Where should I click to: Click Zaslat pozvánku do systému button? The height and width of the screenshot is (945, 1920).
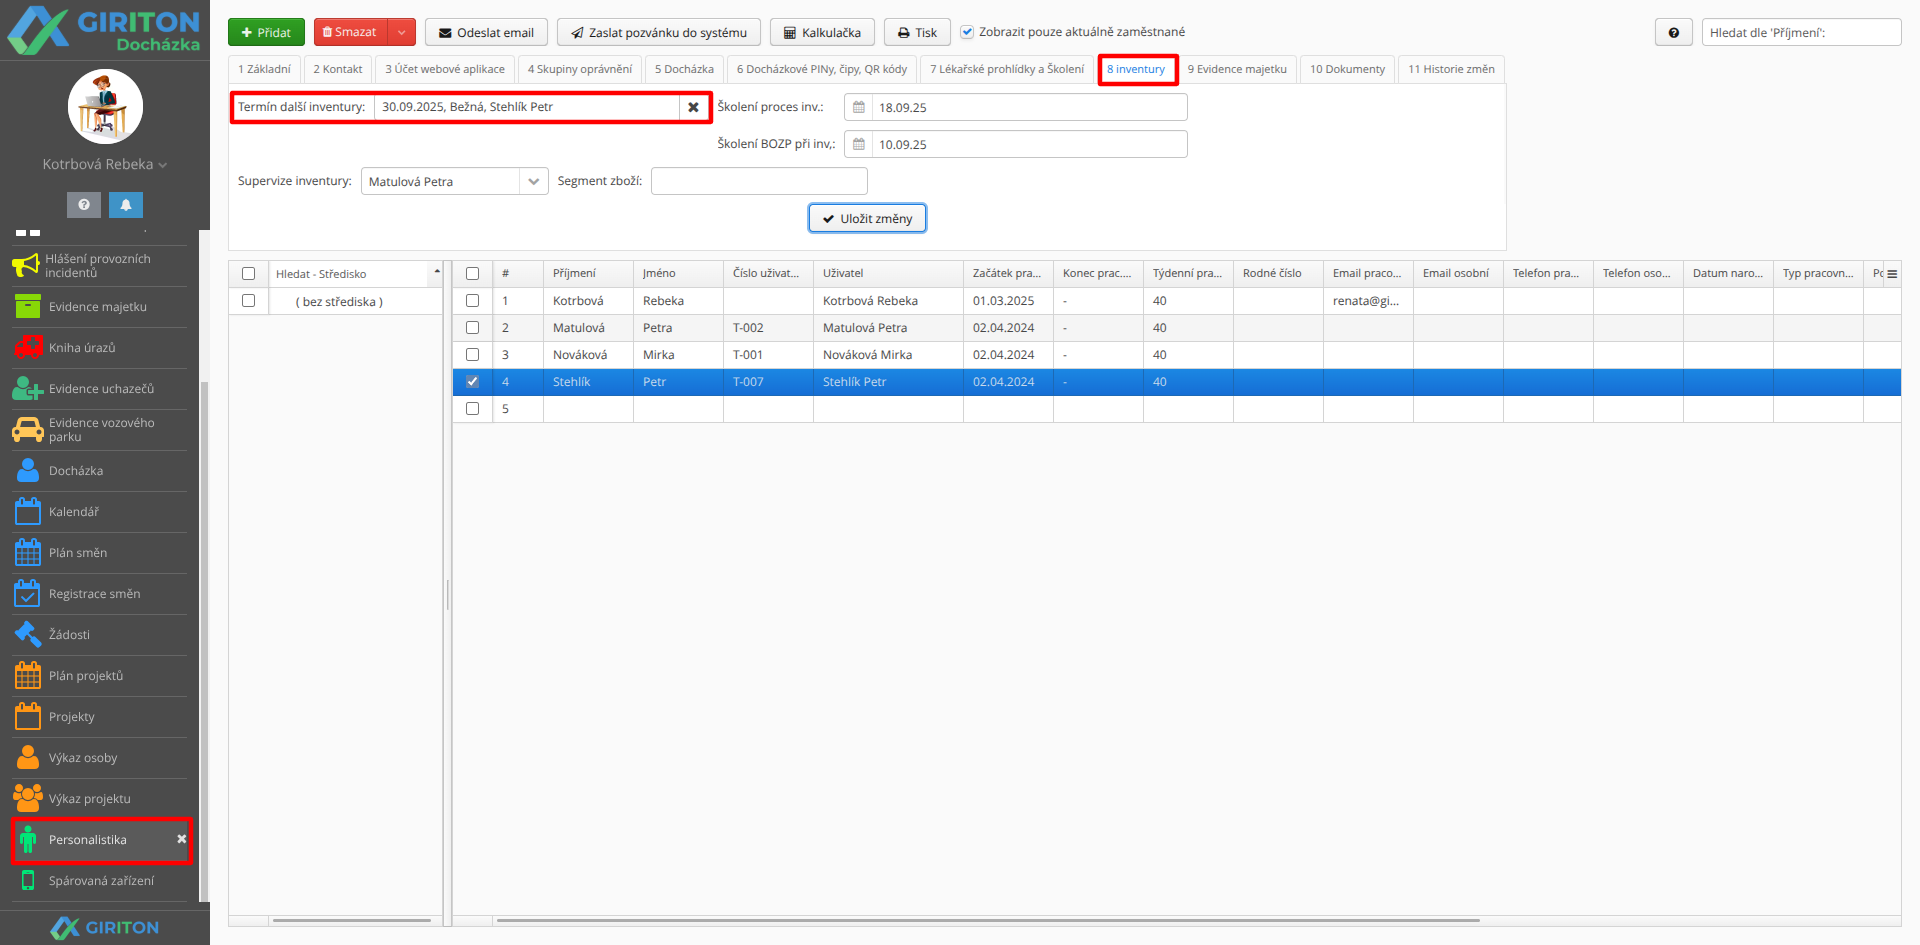coord(659,33)
